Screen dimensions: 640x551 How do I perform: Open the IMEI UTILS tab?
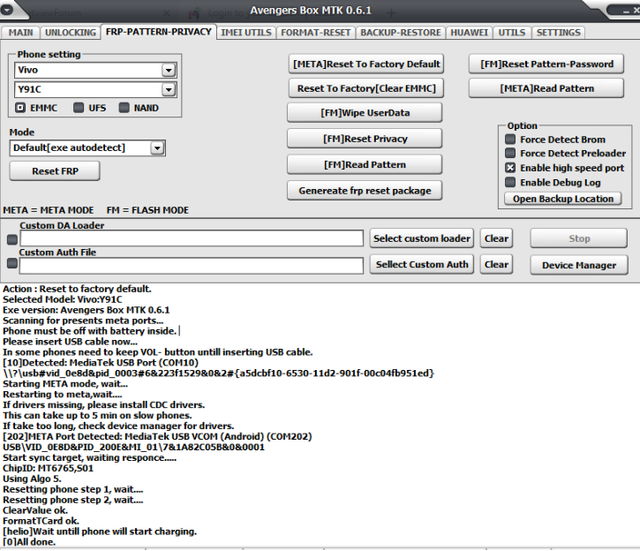point(246,33)
